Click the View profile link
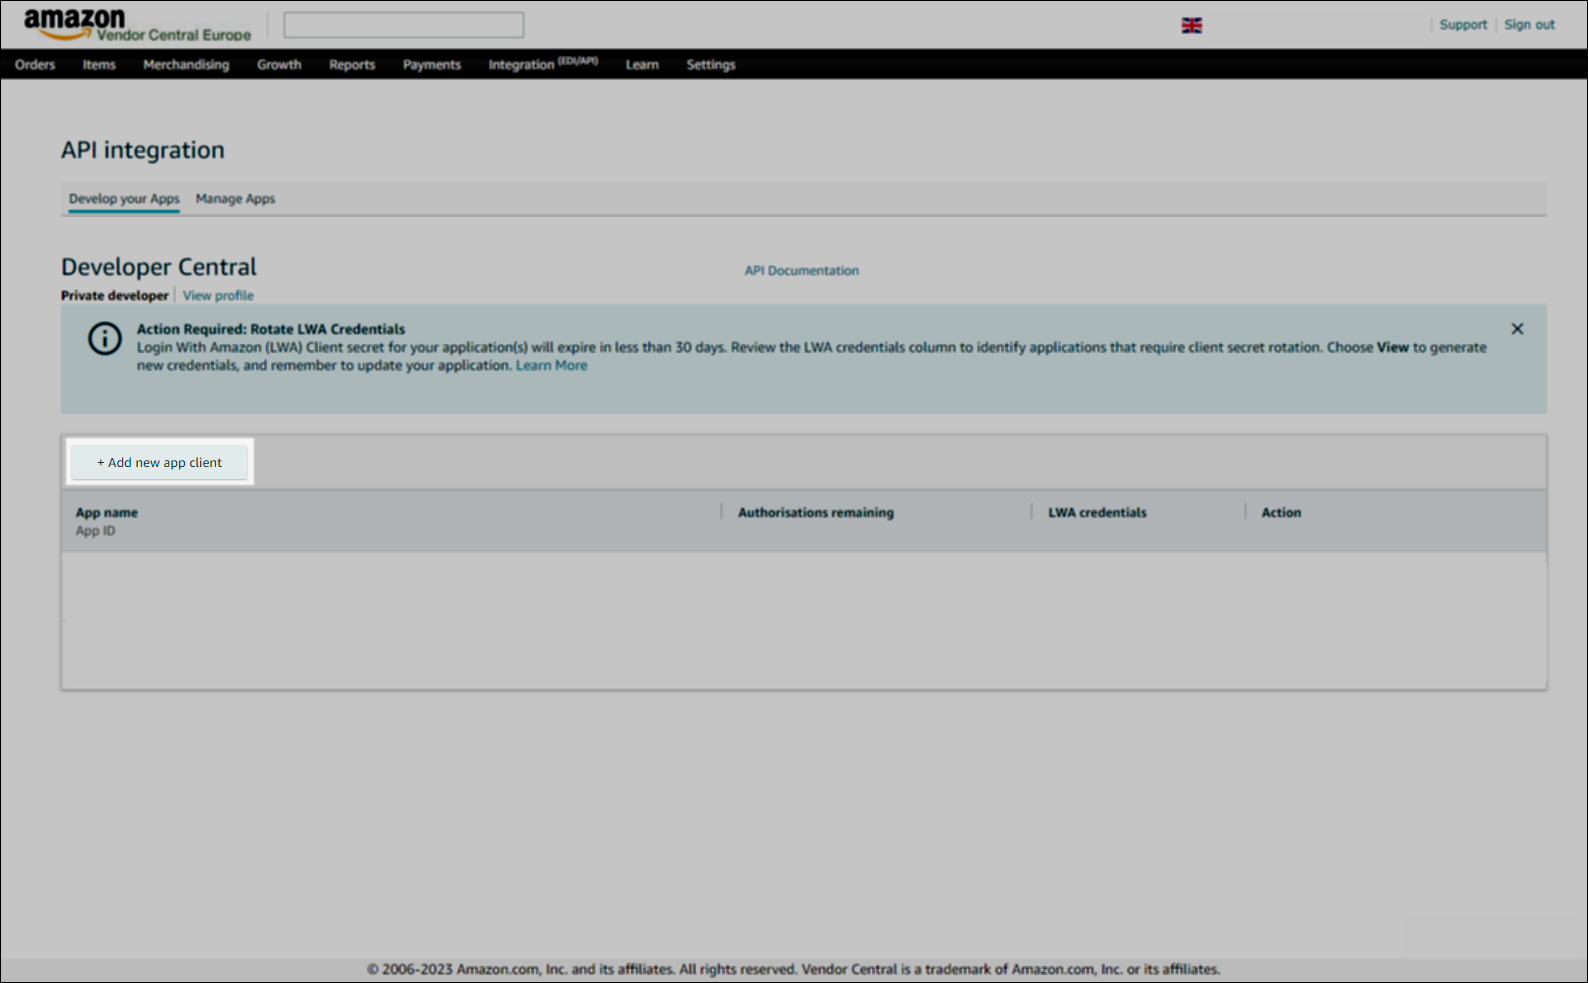Image resolution: width=1588 pixels, height=983 pixels. [x=218, y=296]
